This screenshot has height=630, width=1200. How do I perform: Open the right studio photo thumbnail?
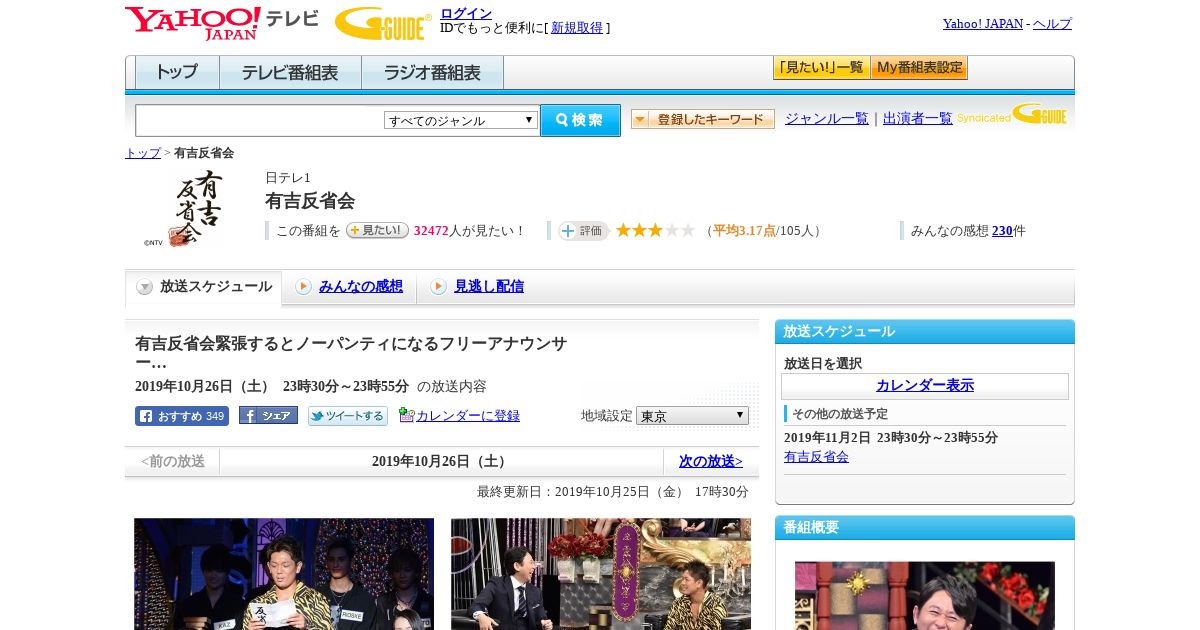coord(601,574)
